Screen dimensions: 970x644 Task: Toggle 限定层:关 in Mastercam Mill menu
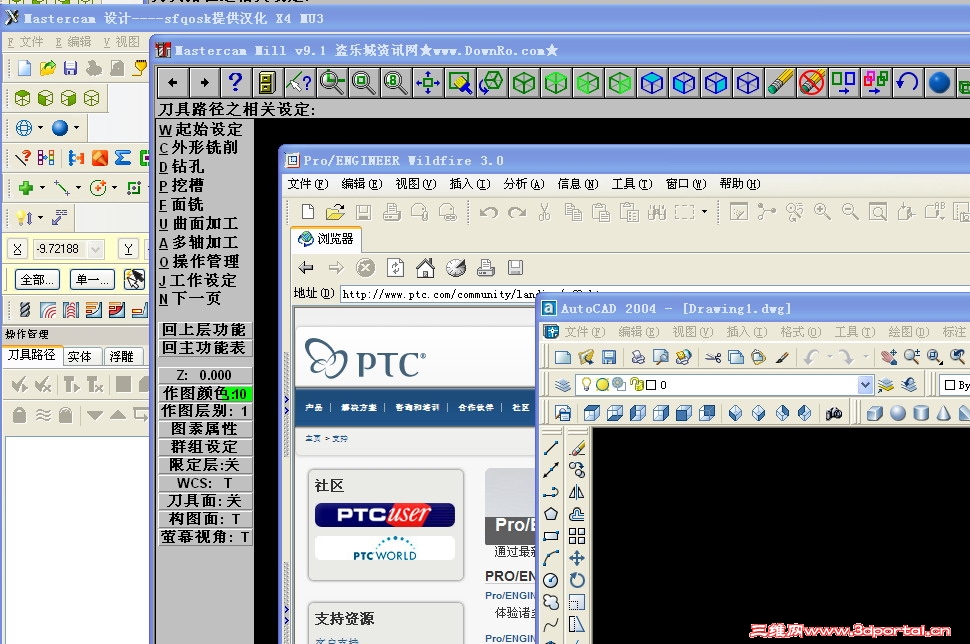click(205, 465)
